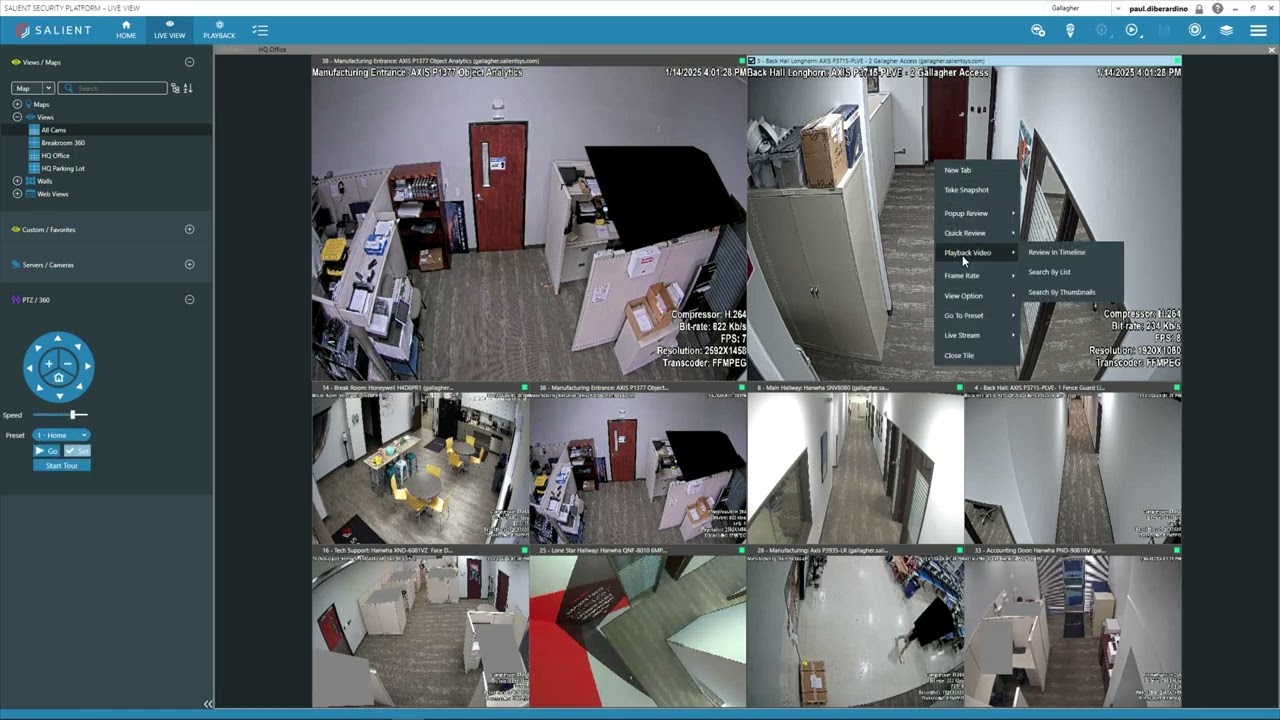Viewport: 1280px width, 720px height.
Task: Click the PTZ home position icon
Action: tap(58, 377)
